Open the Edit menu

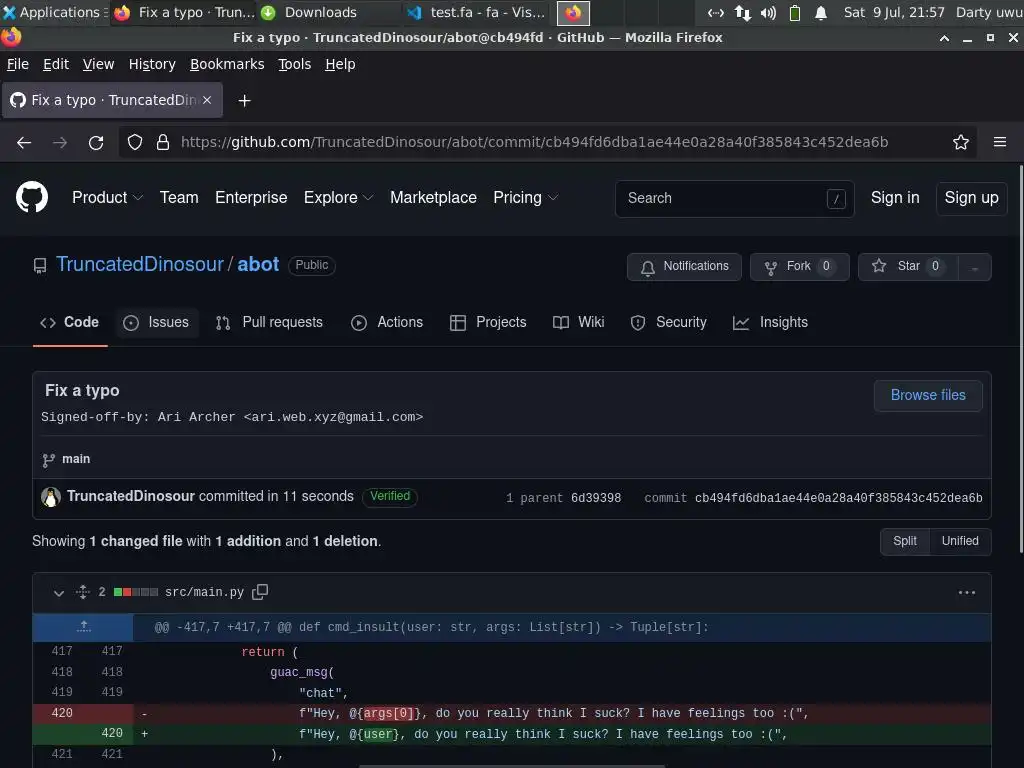click(56, 64)
